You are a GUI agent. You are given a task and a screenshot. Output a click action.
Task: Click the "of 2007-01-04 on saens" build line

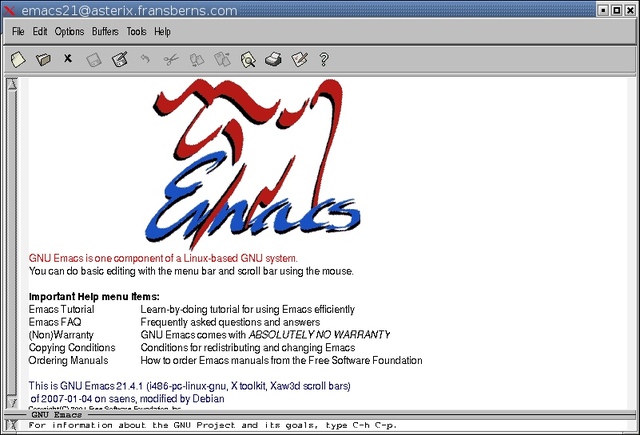point(127,399)
